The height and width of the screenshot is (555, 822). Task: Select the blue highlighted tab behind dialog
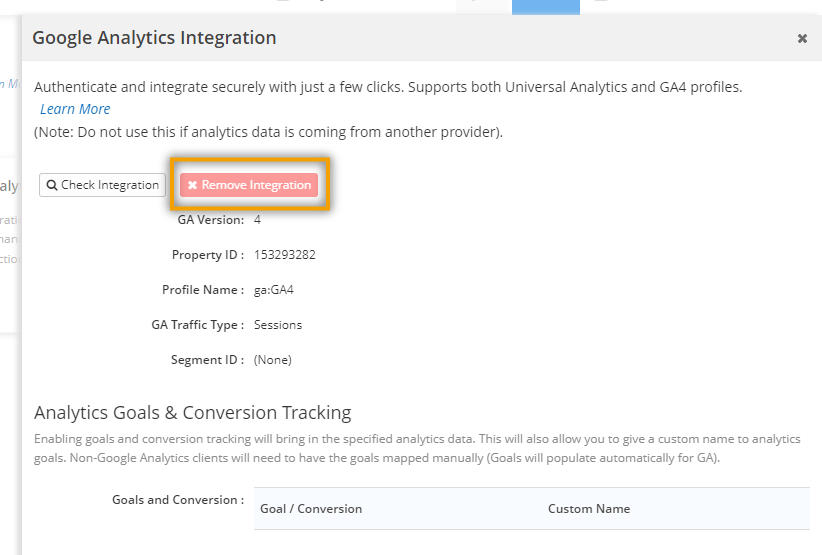click(545, 7)
